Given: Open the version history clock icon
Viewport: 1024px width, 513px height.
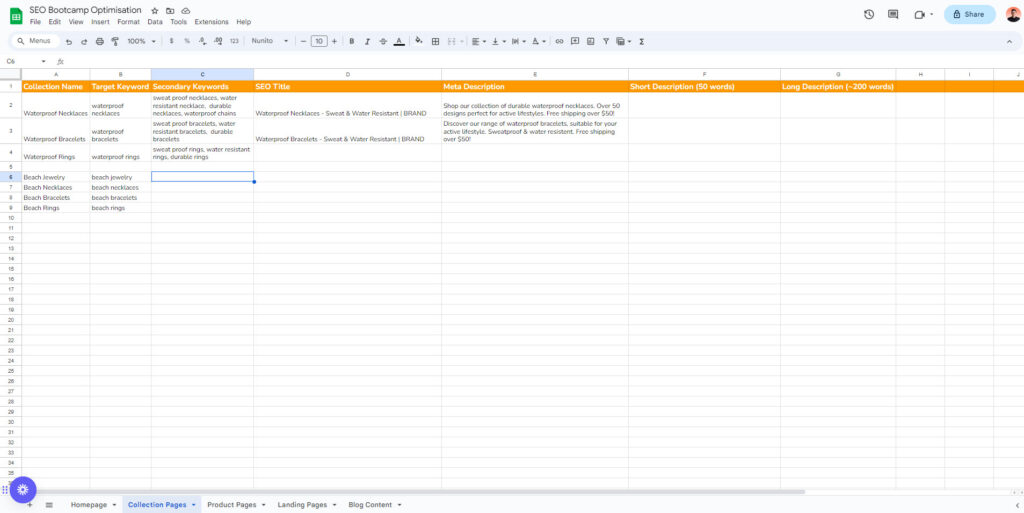Looking at the screenshot, I should (868, 14).
